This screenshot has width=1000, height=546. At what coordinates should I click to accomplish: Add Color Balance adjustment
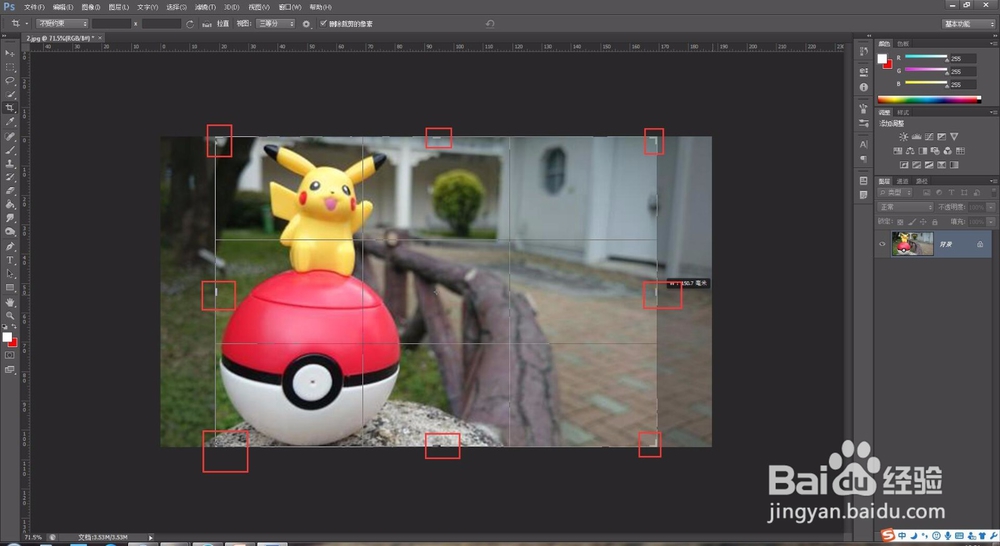(910, 151)
